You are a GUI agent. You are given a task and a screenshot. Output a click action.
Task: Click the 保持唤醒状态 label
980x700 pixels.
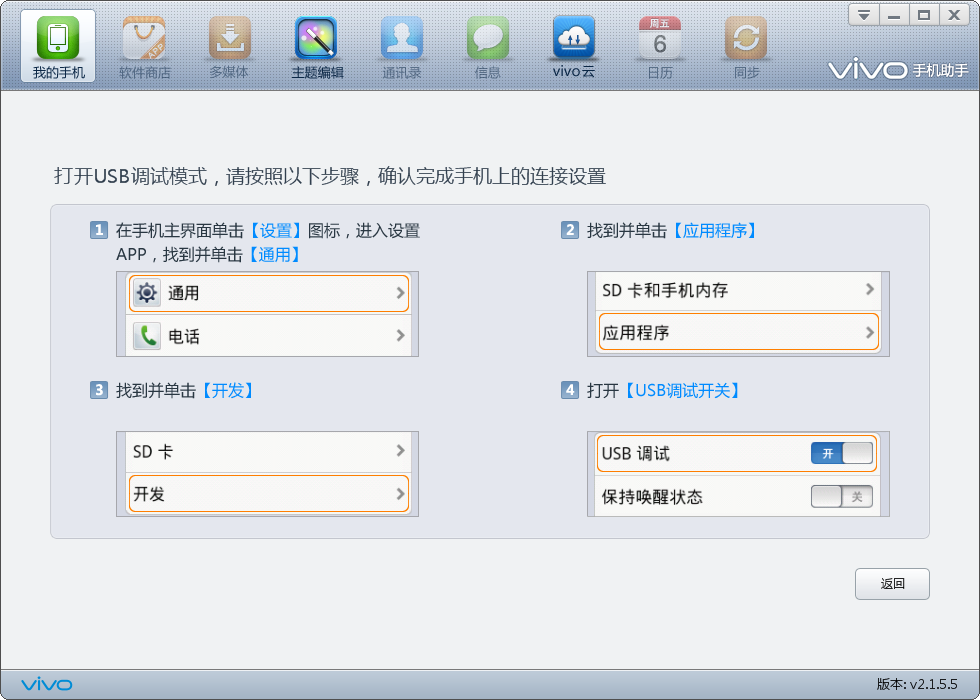point(652,497)
